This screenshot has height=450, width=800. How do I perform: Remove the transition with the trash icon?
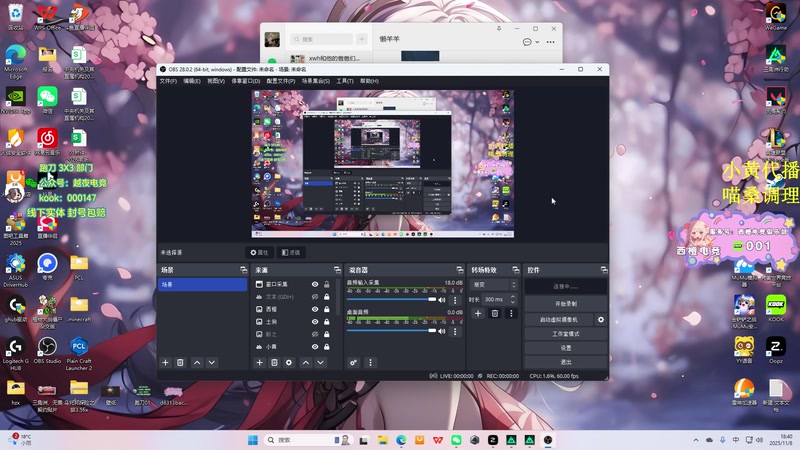494,313
